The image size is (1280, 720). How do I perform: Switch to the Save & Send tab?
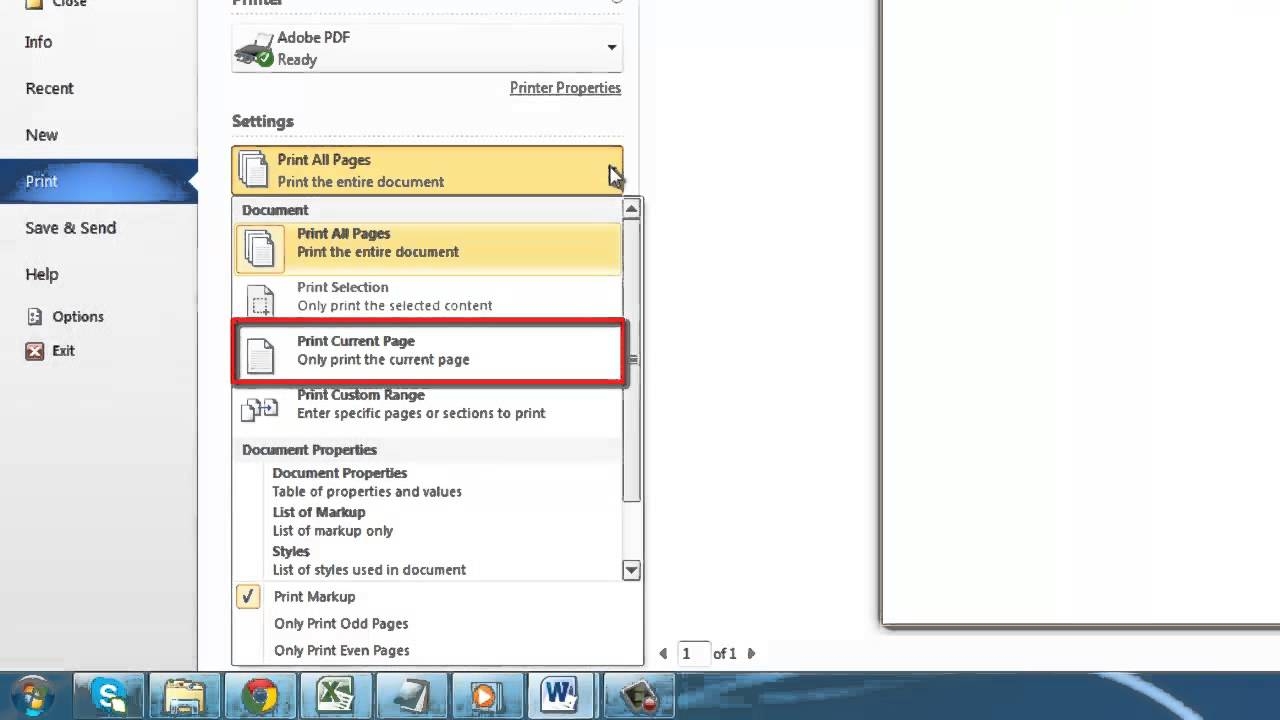70,228
